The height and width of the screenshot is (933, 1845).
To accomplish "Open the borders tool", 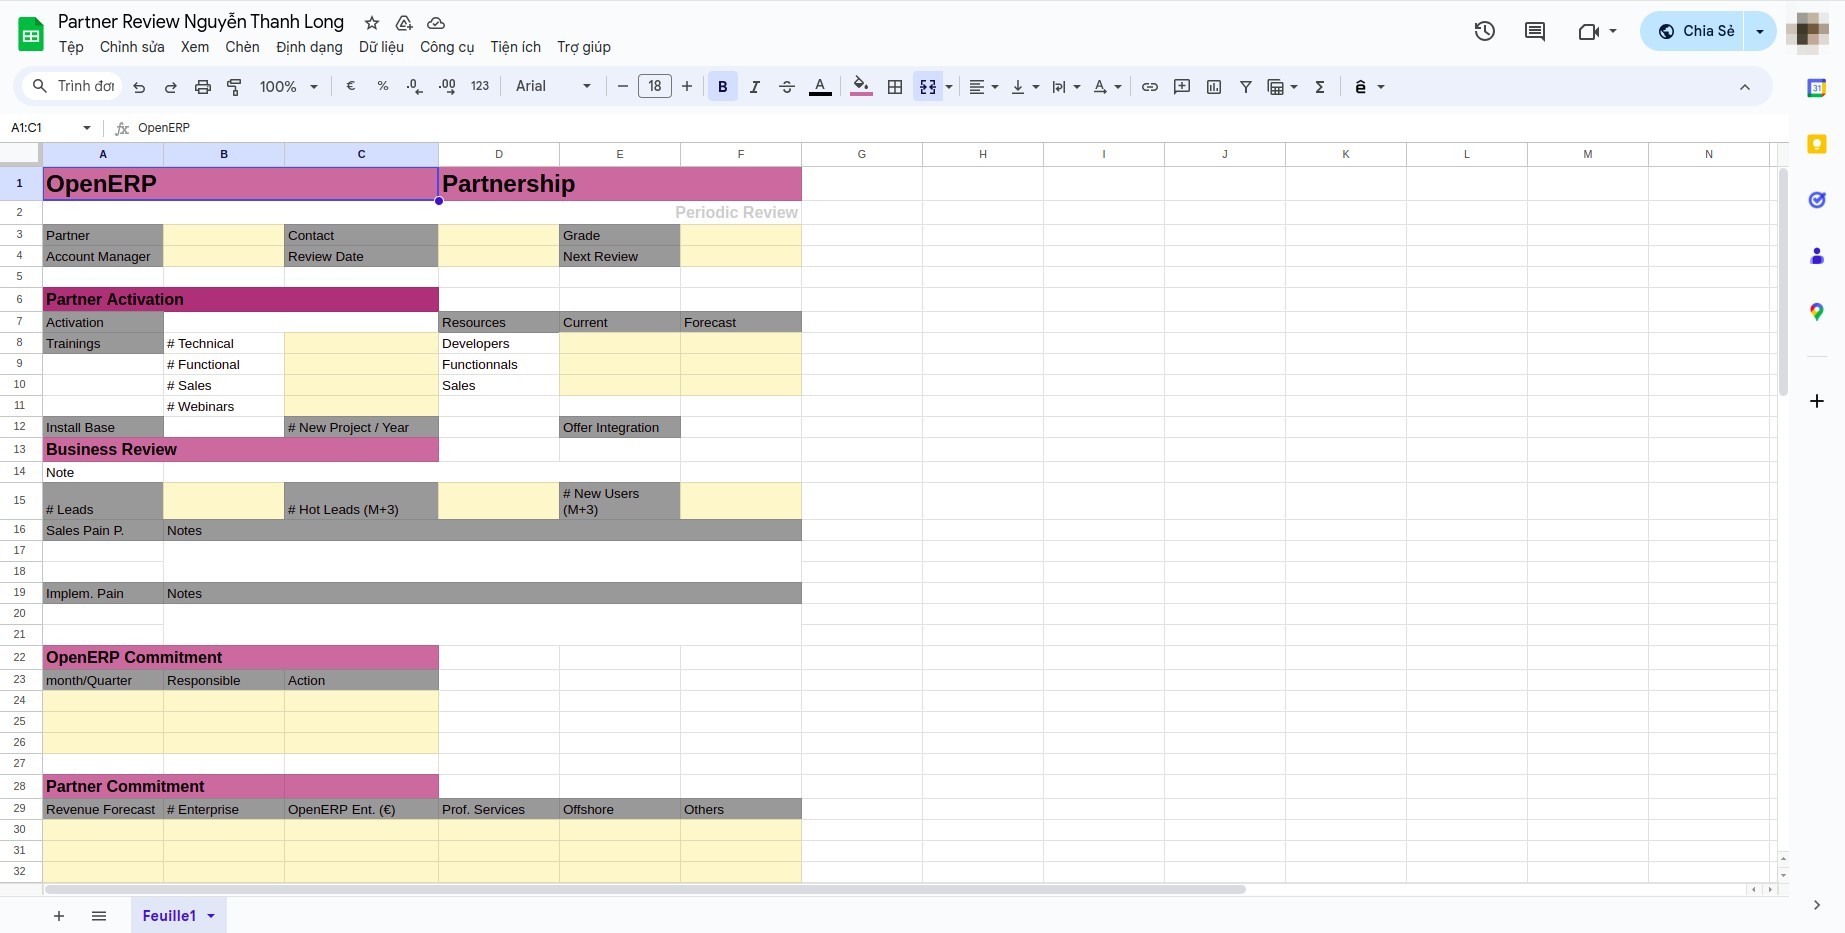I will point(895,87).
